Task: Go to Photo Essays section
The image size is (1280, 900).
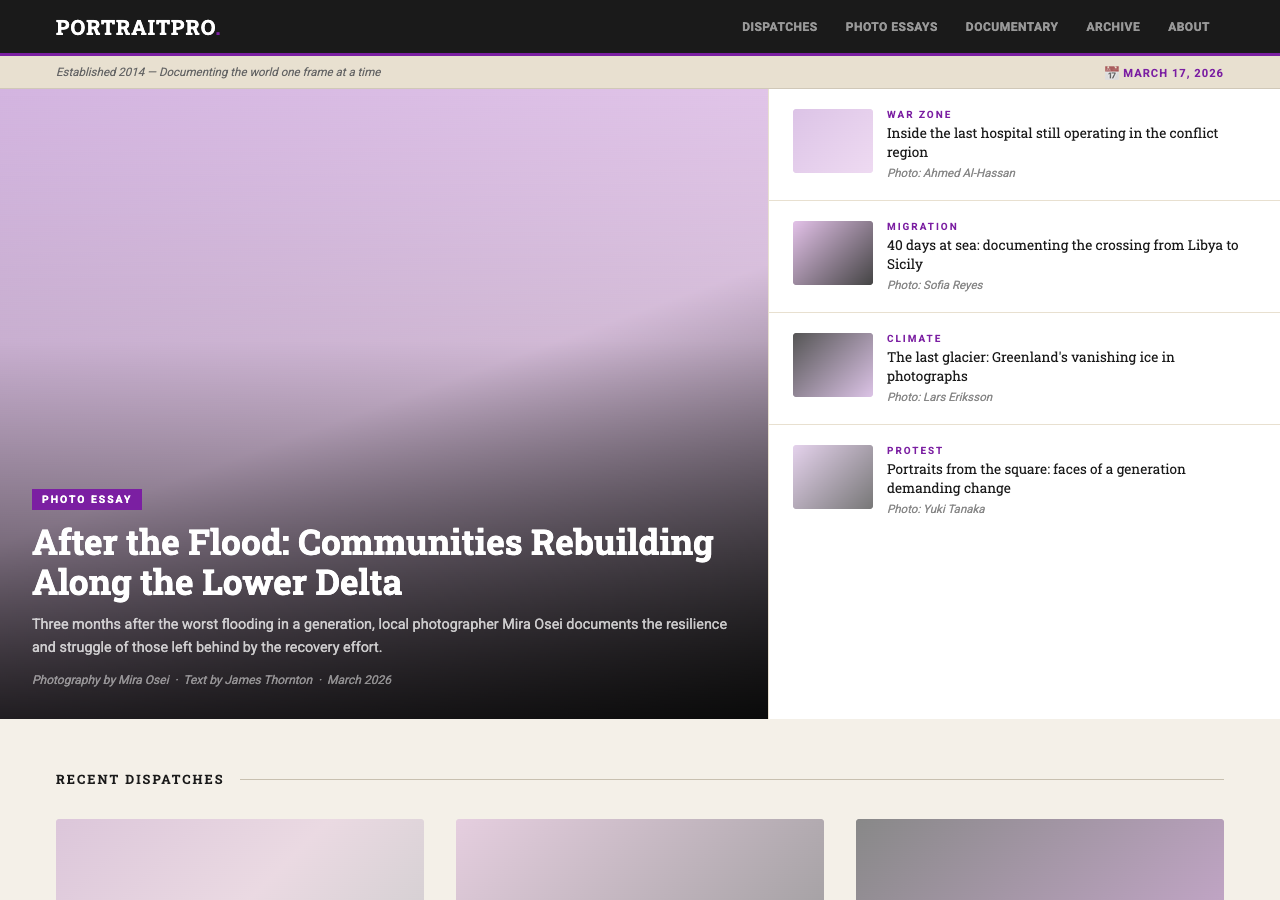Action: tap(891, 27)
